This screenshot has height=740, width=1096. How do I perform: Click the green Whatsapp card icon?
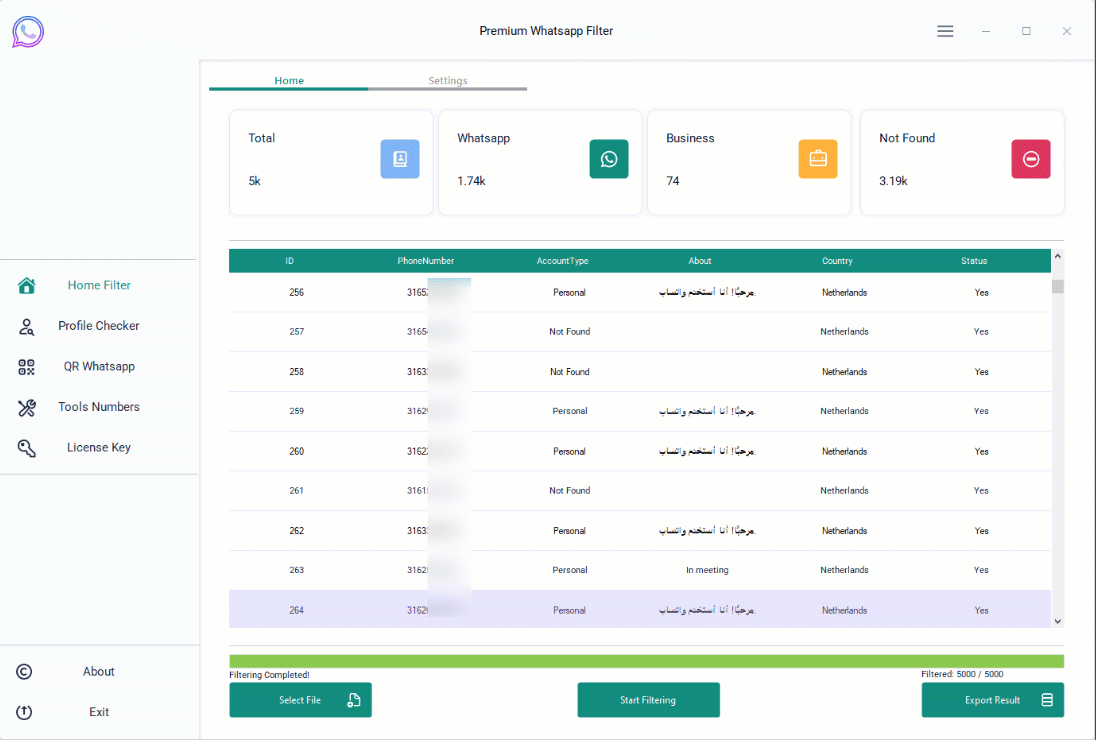(609, 159)
